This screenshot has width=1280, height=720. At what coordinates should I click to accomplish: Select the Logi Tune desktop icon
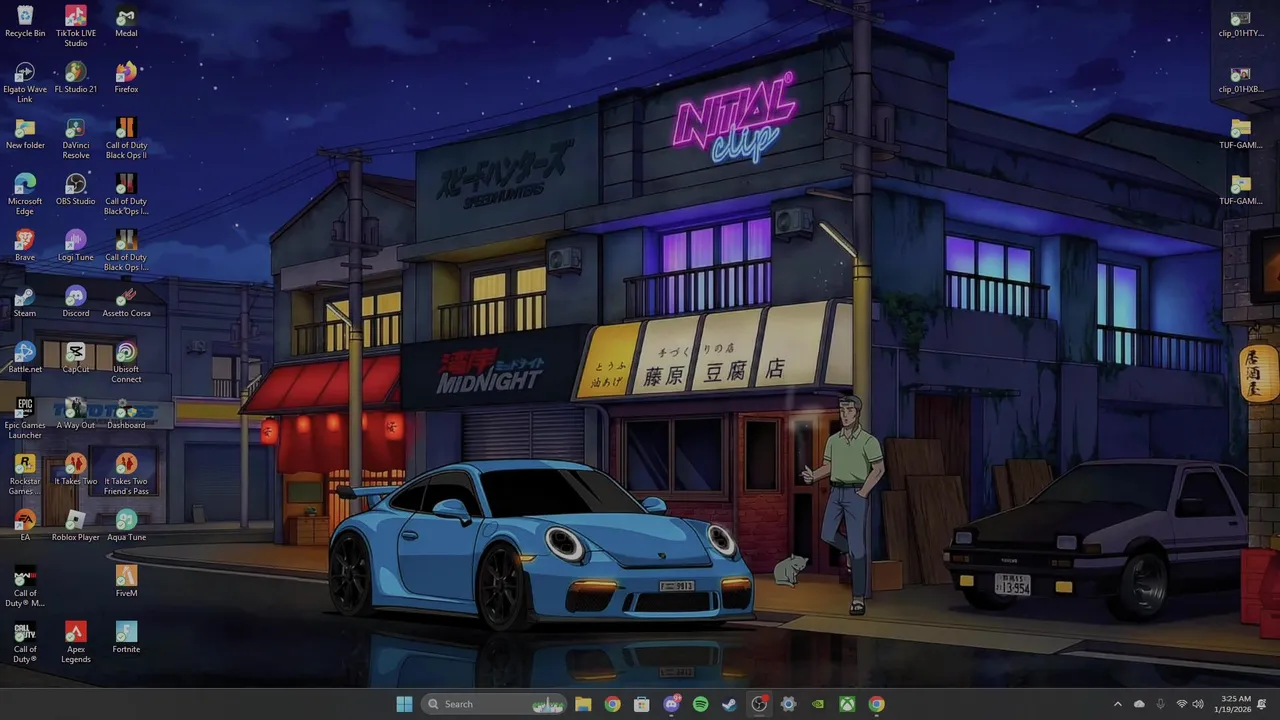coord(76,246)
